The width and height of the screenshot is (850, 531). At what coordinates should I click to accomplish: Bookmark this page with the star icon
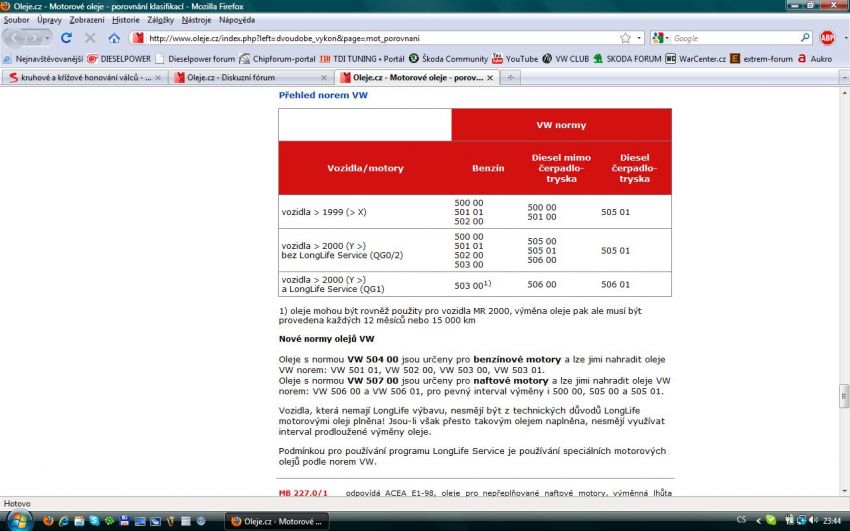coord(626,38)
